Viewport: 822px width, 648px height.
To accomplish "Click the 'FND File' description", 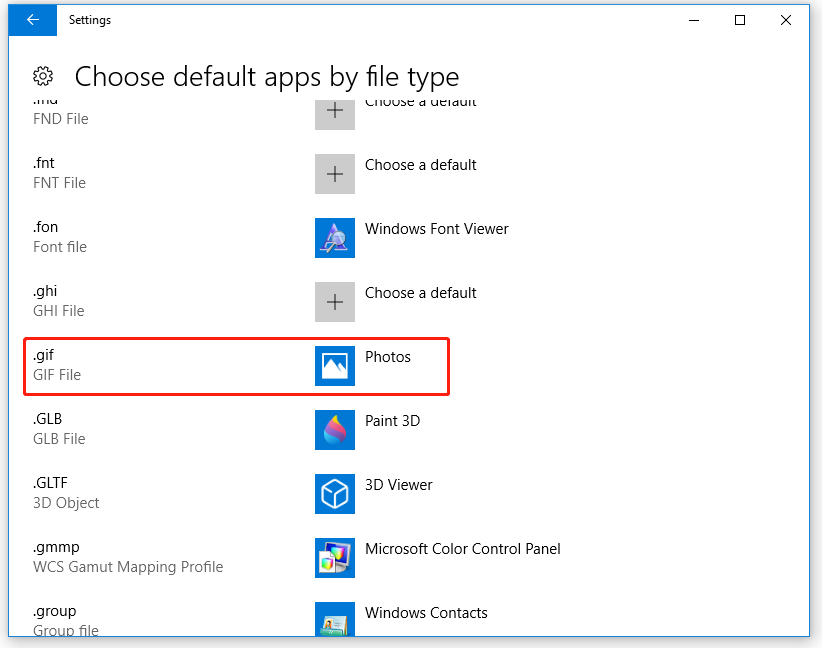I will click(x=61, y=119).
